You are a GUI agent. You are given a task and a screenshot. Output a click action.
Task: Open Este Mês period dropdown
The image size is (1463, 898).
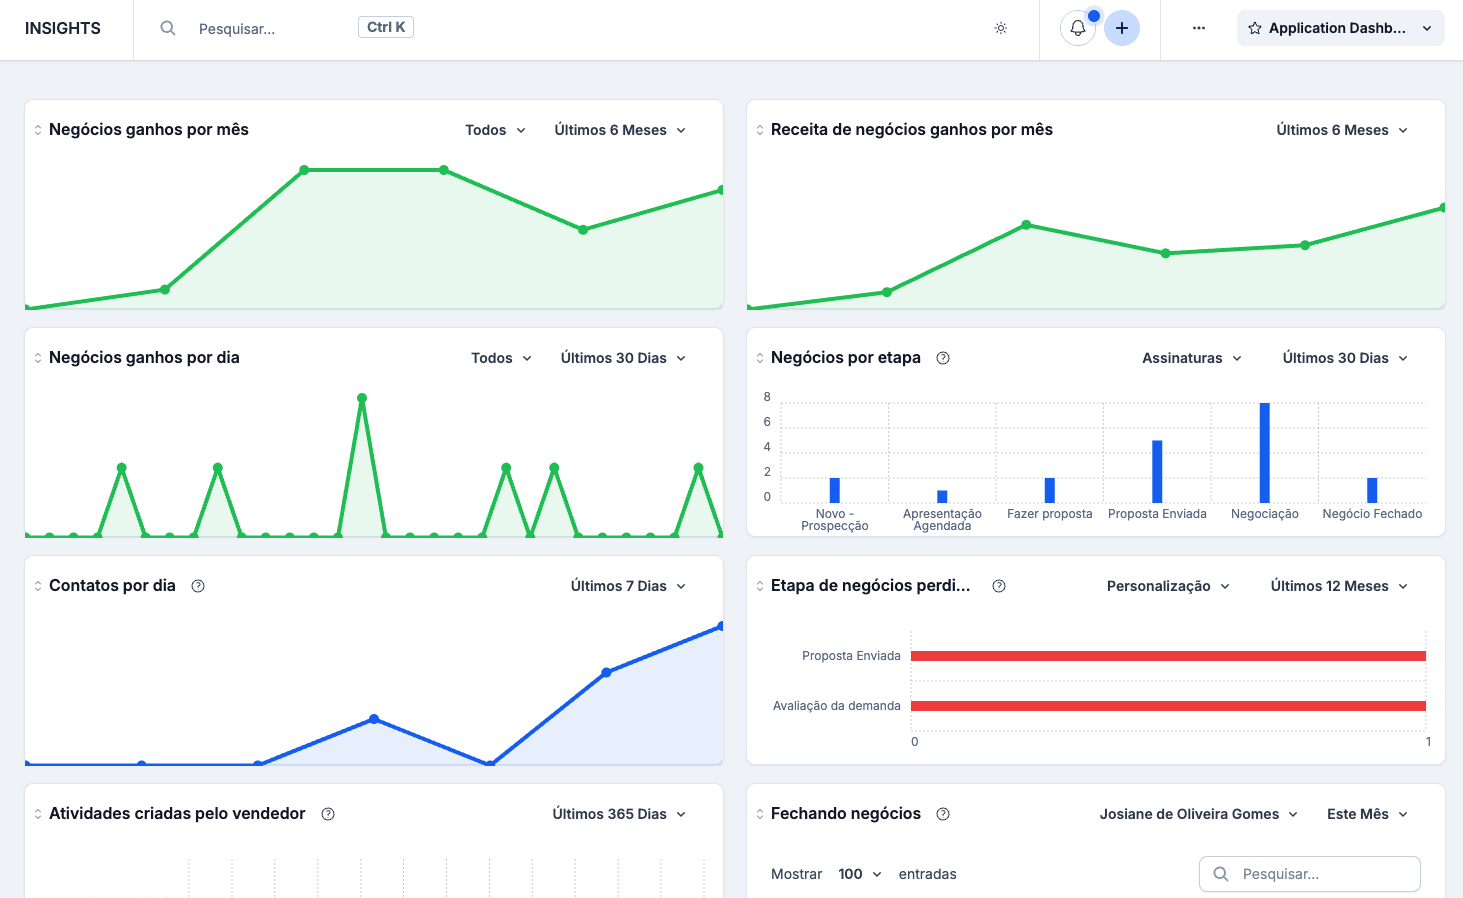[1367, 814]
